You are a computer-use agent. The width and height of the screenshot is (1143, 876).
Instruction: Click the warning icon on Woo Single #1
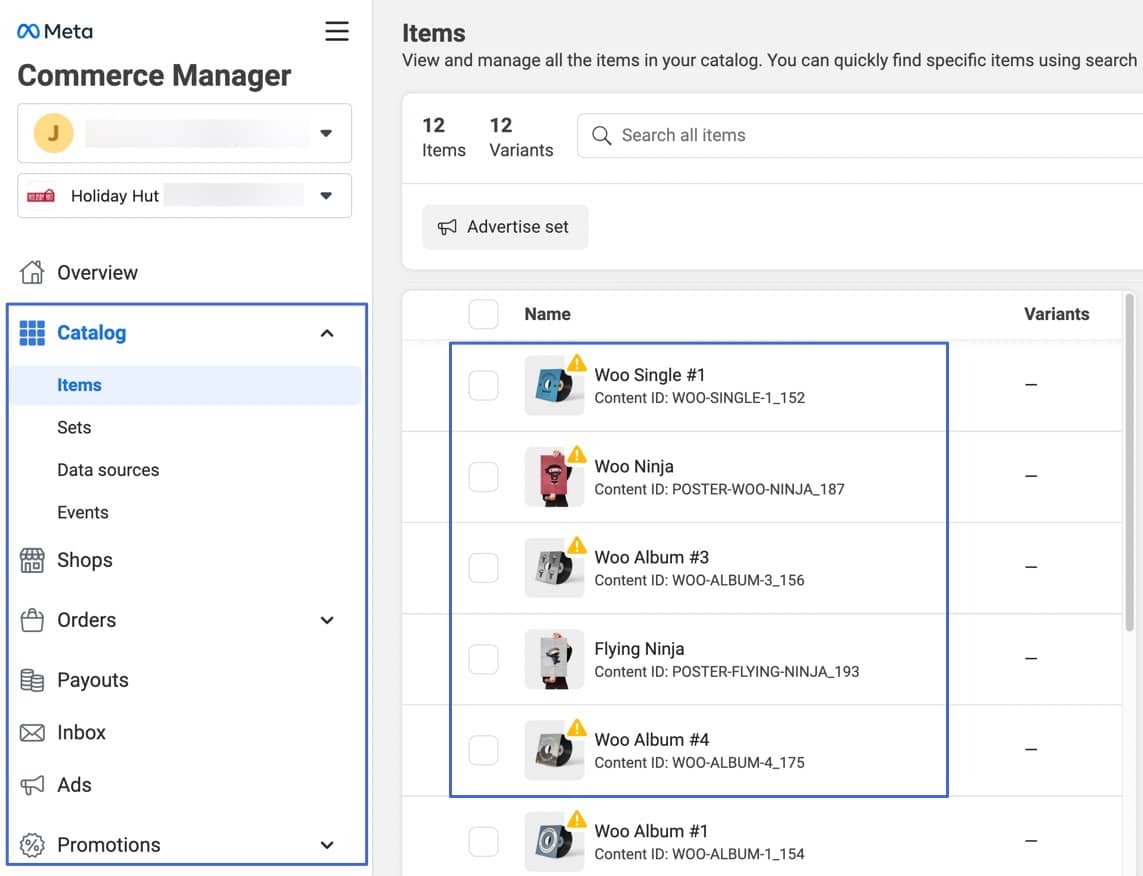tap(577, 363)
